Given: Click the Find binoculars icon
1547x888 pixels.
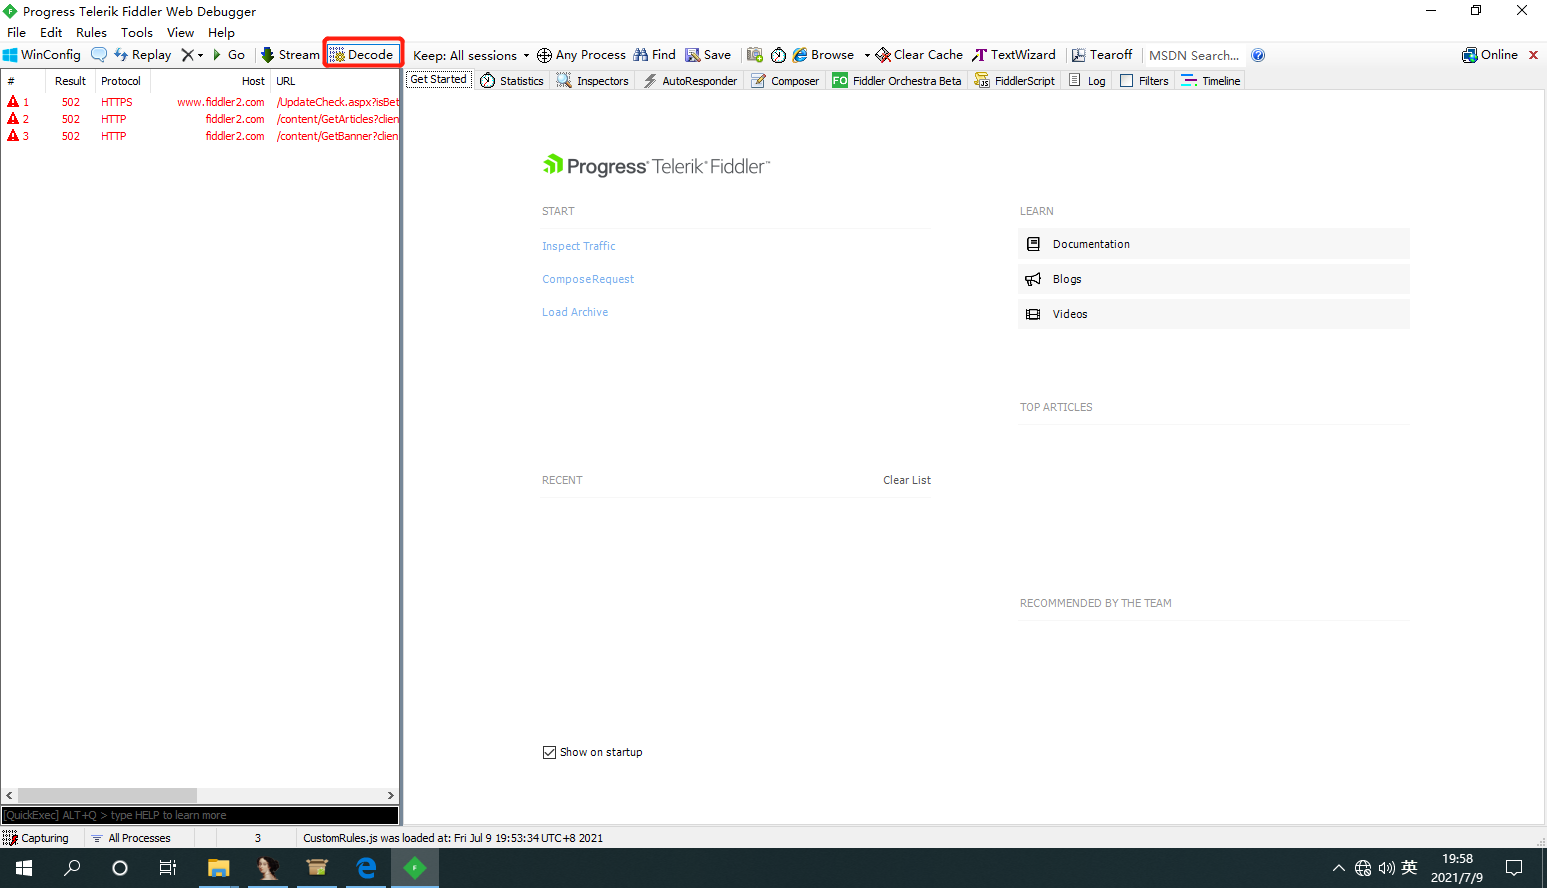Looking at the screenshot, I should point(641,55).
